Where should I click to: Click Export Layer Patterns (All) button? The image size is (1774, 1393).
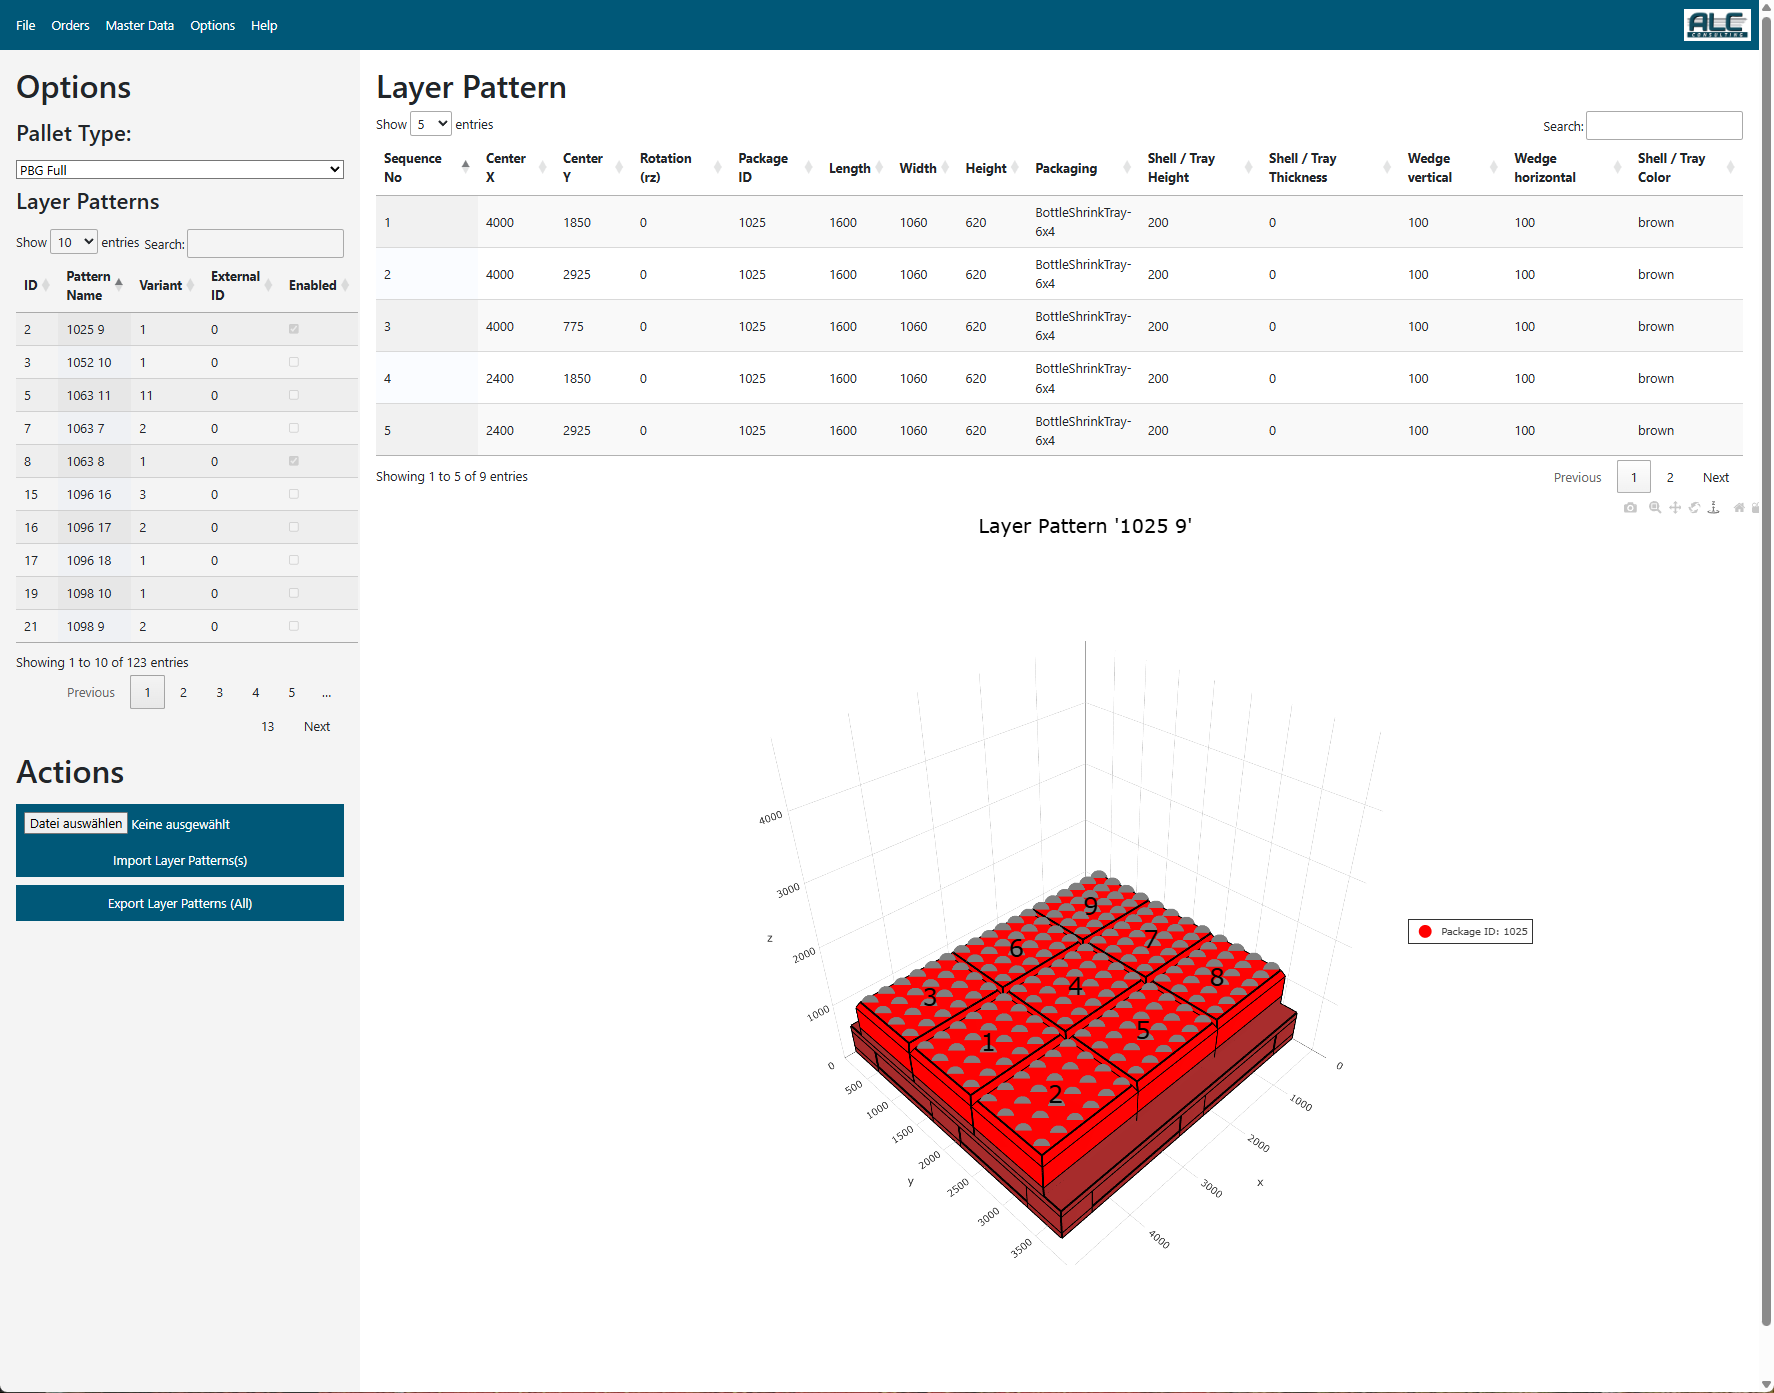coord(180,903)
